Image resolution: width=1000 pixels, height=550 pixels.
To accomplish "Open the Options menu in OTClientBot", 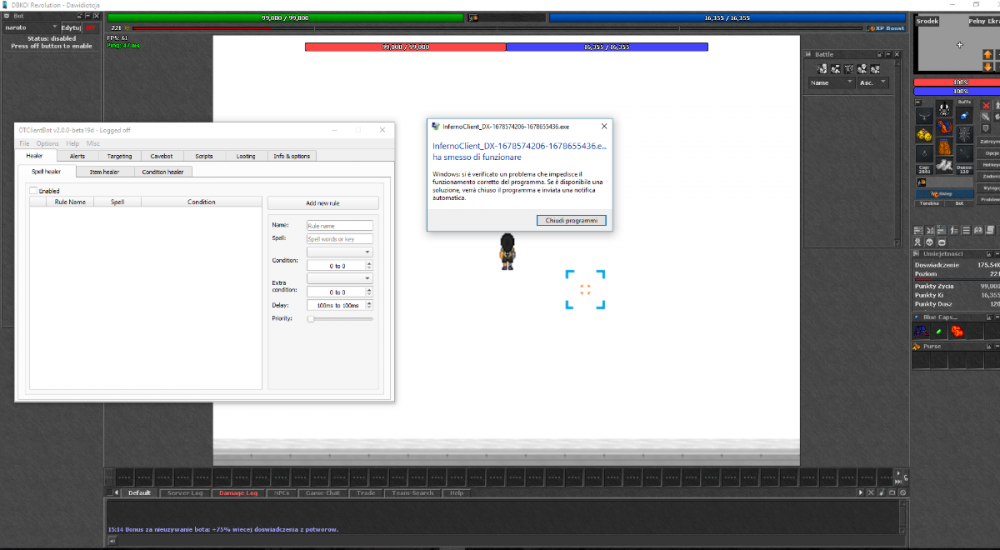I will click(x=47, y=144).
